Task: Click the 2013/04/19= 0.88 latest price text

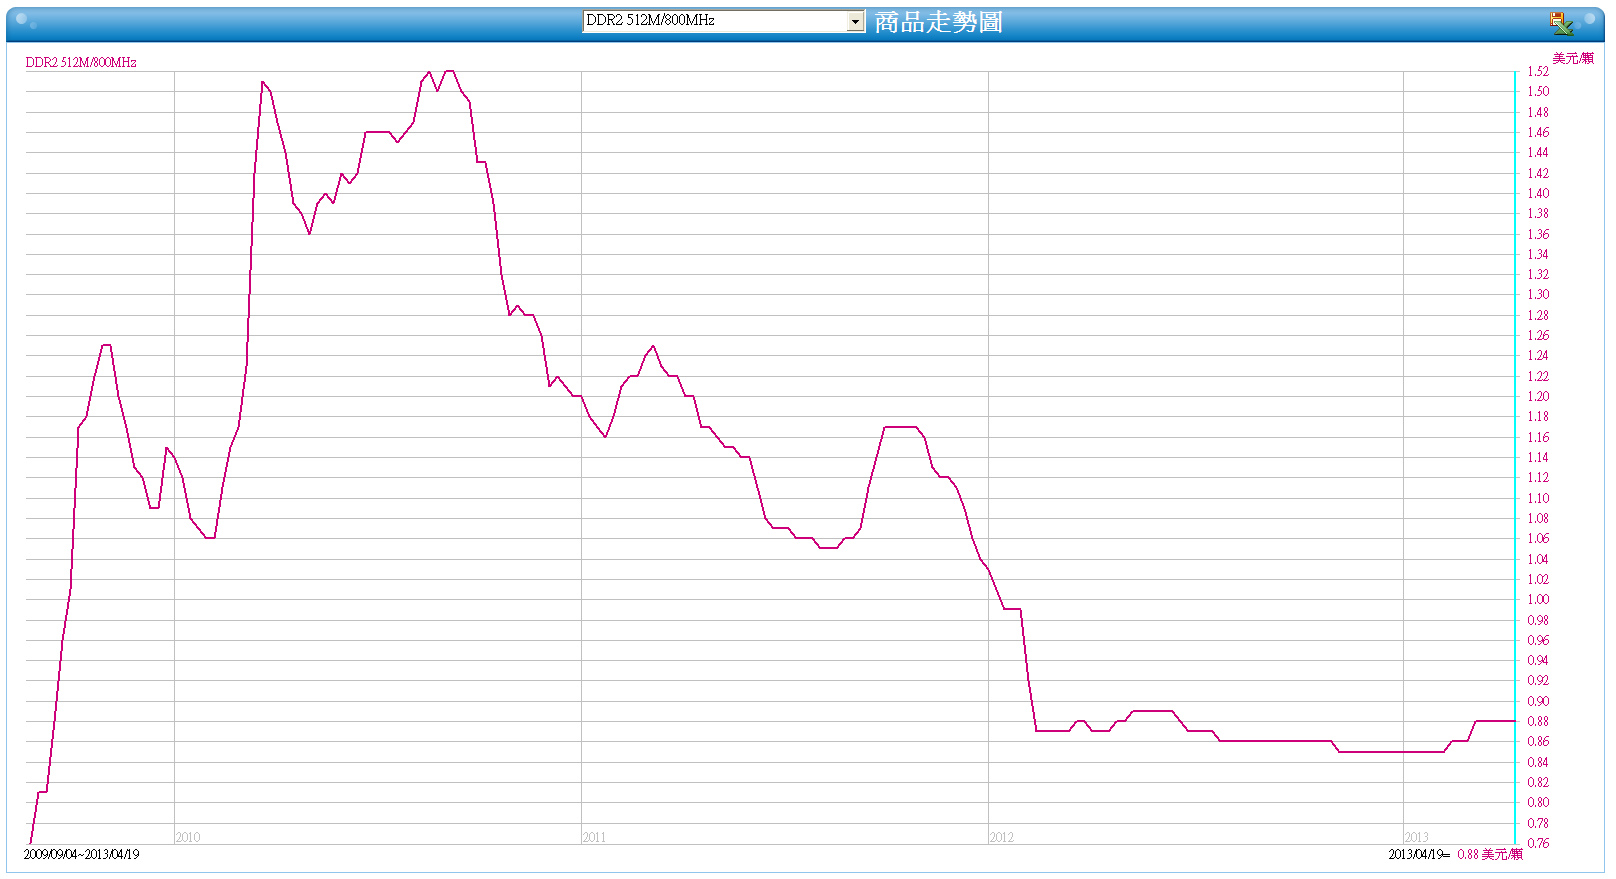Action: click(x=1455, y=854)
